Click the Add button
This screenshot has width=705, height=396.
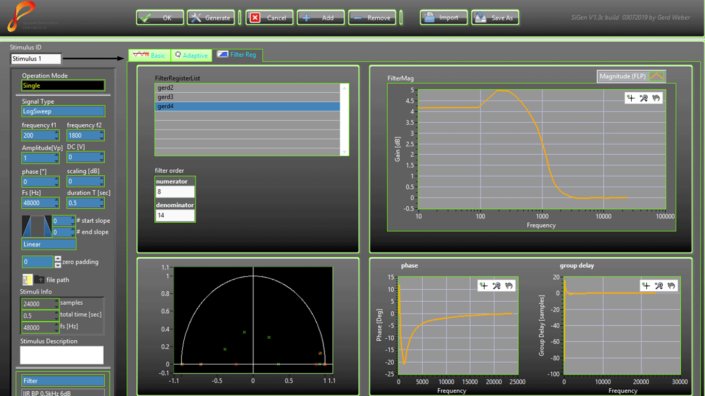point(321,18)
